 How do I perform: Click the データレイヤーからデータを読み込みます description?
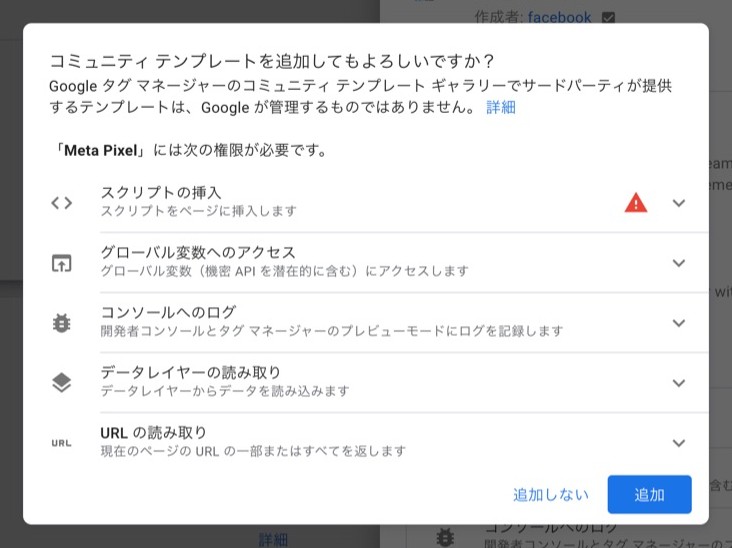tap(225, 391)
